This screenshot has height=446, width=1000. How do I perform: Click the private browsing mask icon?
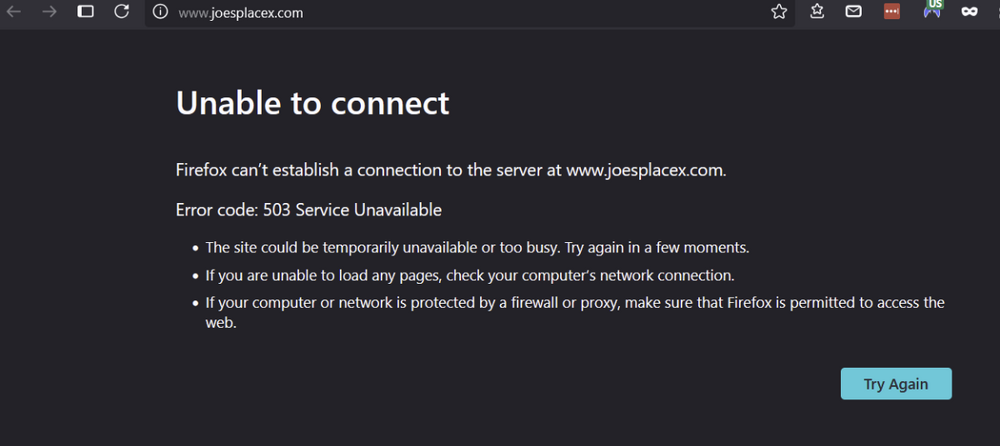coord(968,12)
